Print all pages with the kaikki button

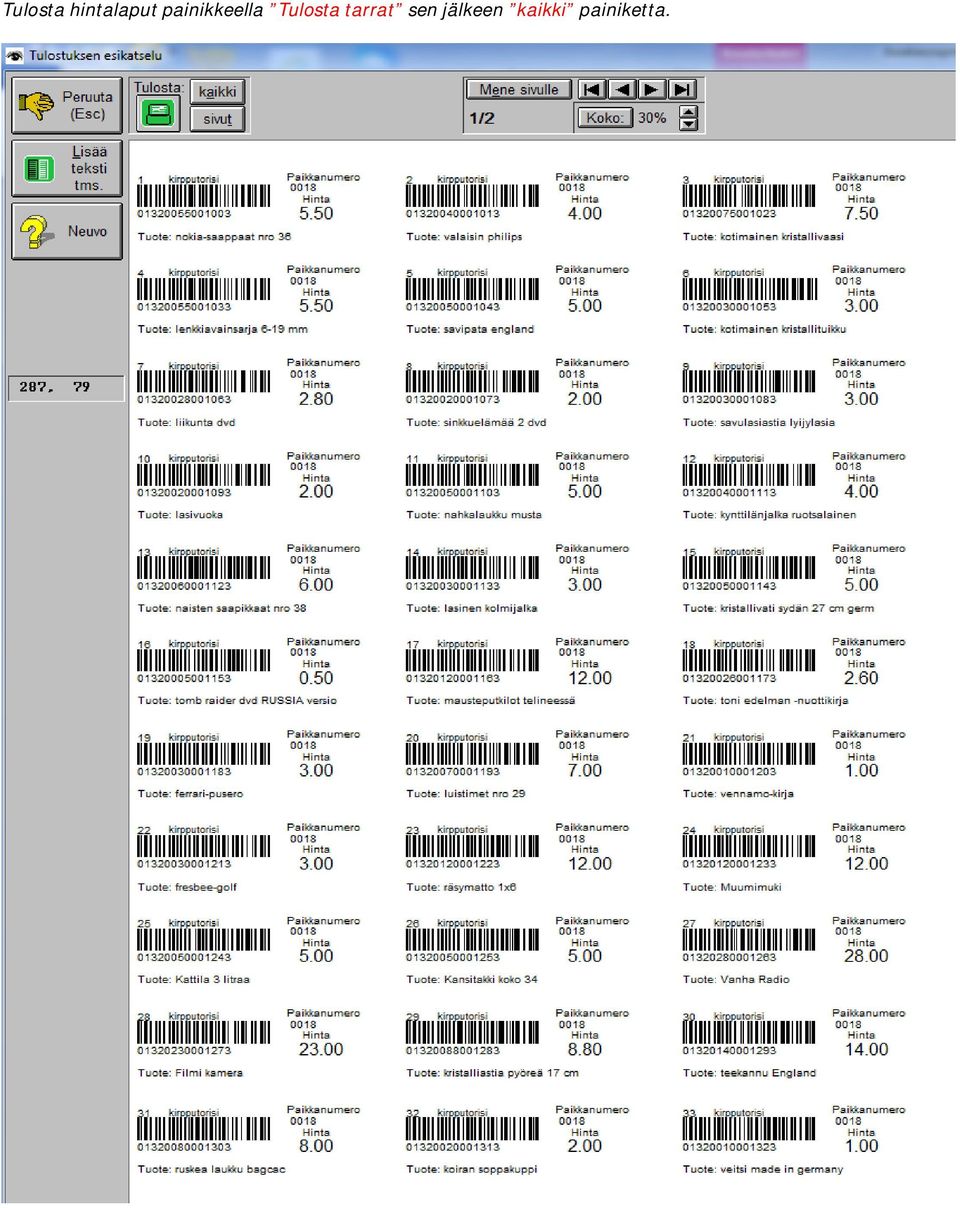pyautogui.click(x=217, y=91)
